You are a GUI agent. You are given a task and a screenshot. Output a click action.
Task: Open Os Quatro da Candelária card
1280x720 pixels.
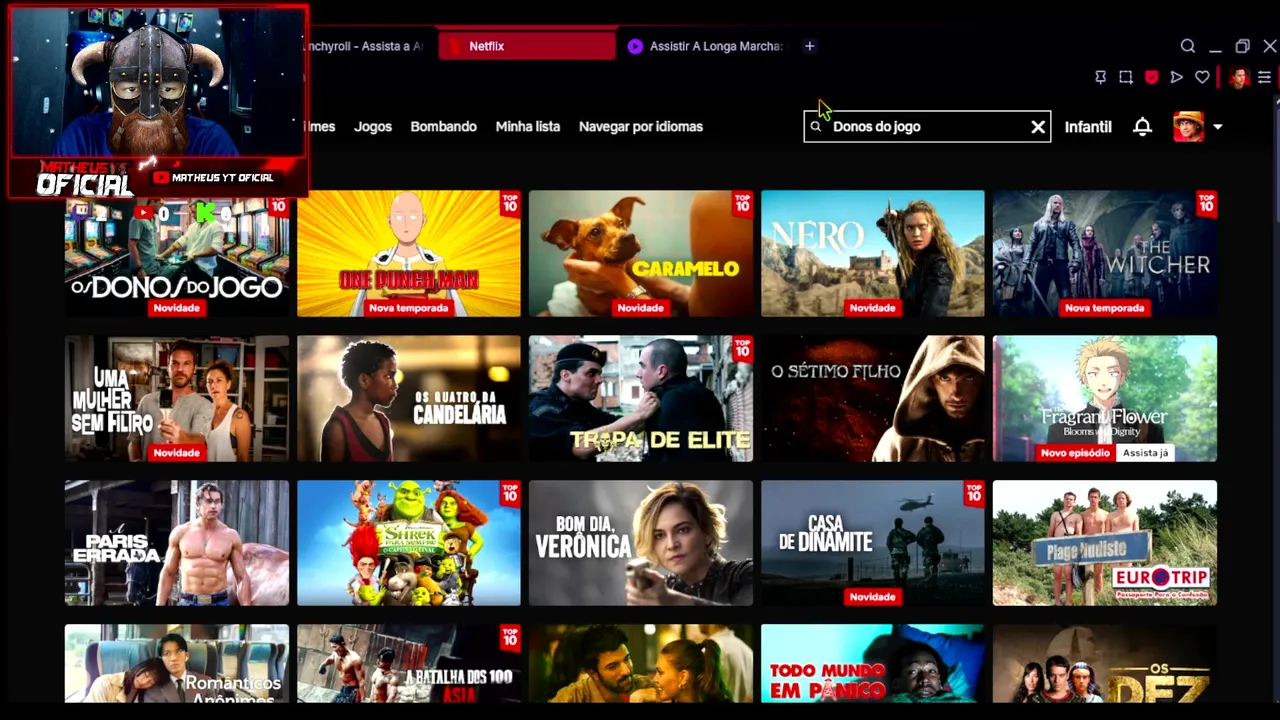[x=409, y=399]
